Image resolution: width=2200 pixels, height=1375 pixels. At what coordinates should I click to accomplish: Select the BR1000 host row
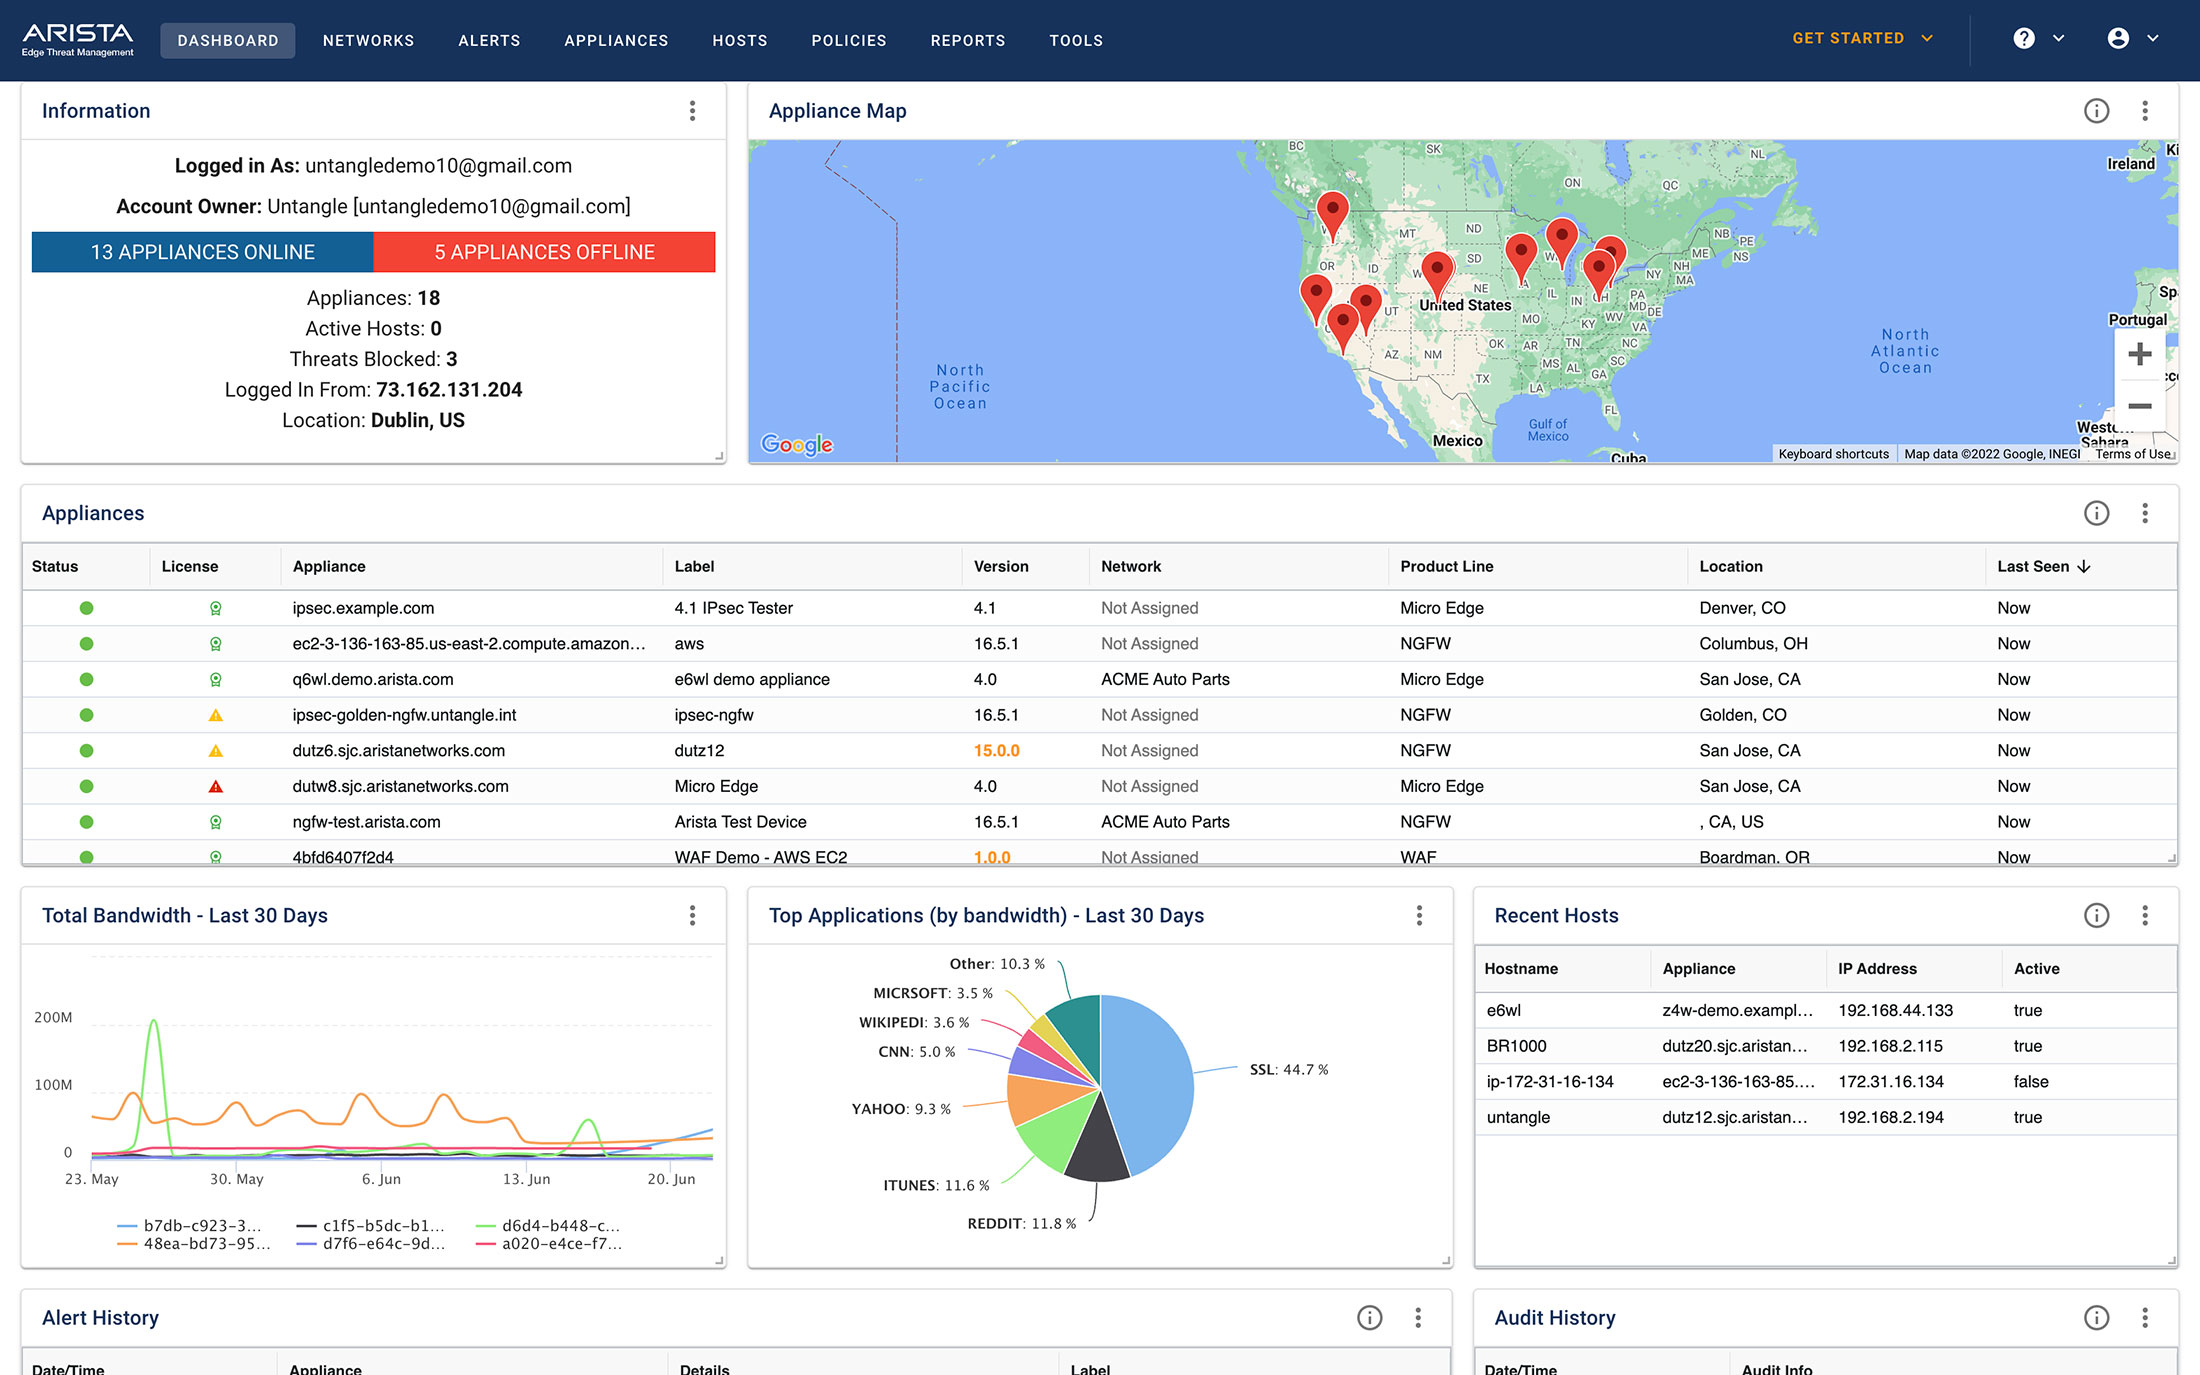(x=1825, y=1046)
